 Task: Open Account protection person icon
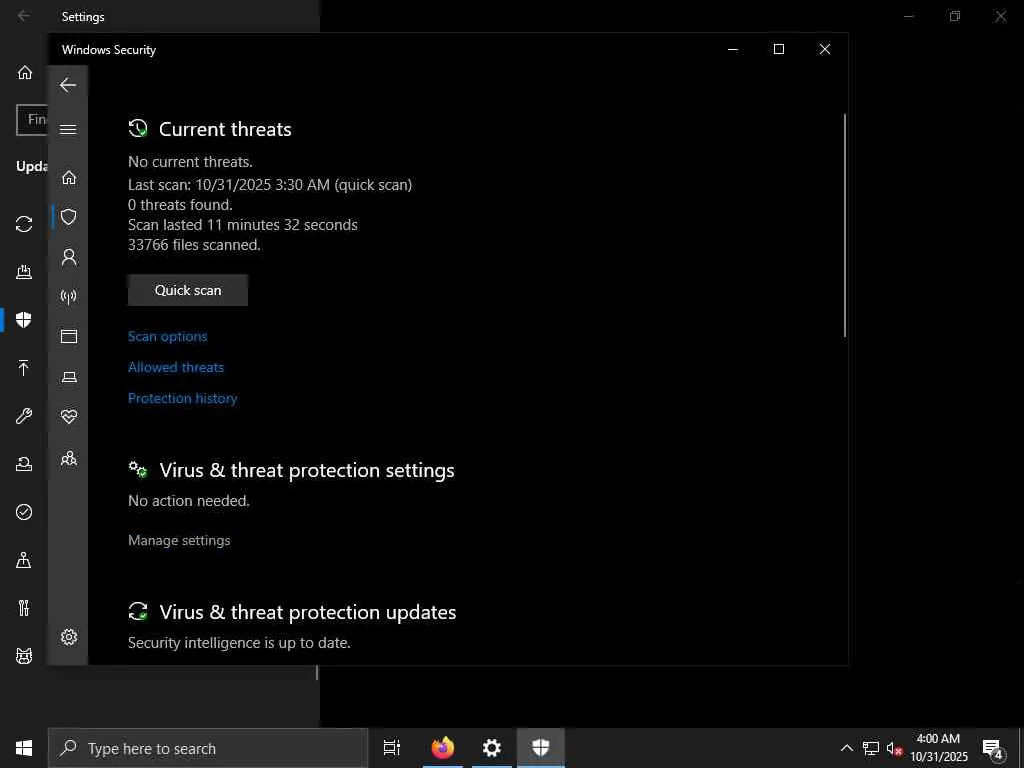pos(69,257)
